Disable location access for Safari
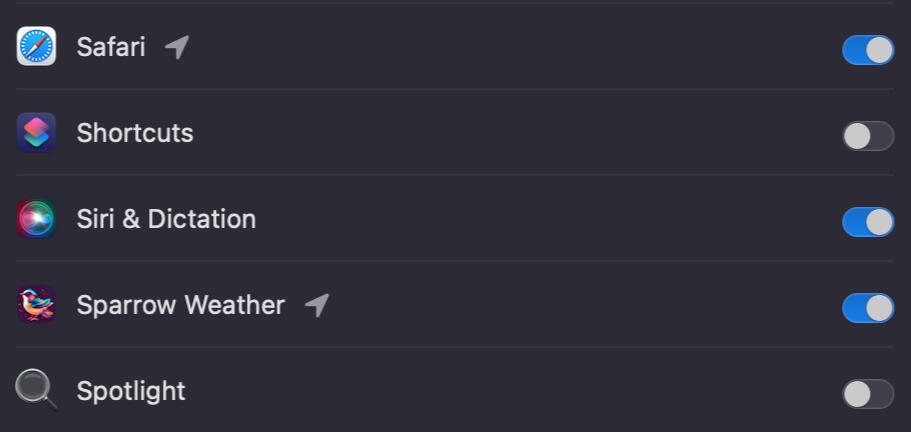This screenshot has height=432, width=911. (867, 50)
